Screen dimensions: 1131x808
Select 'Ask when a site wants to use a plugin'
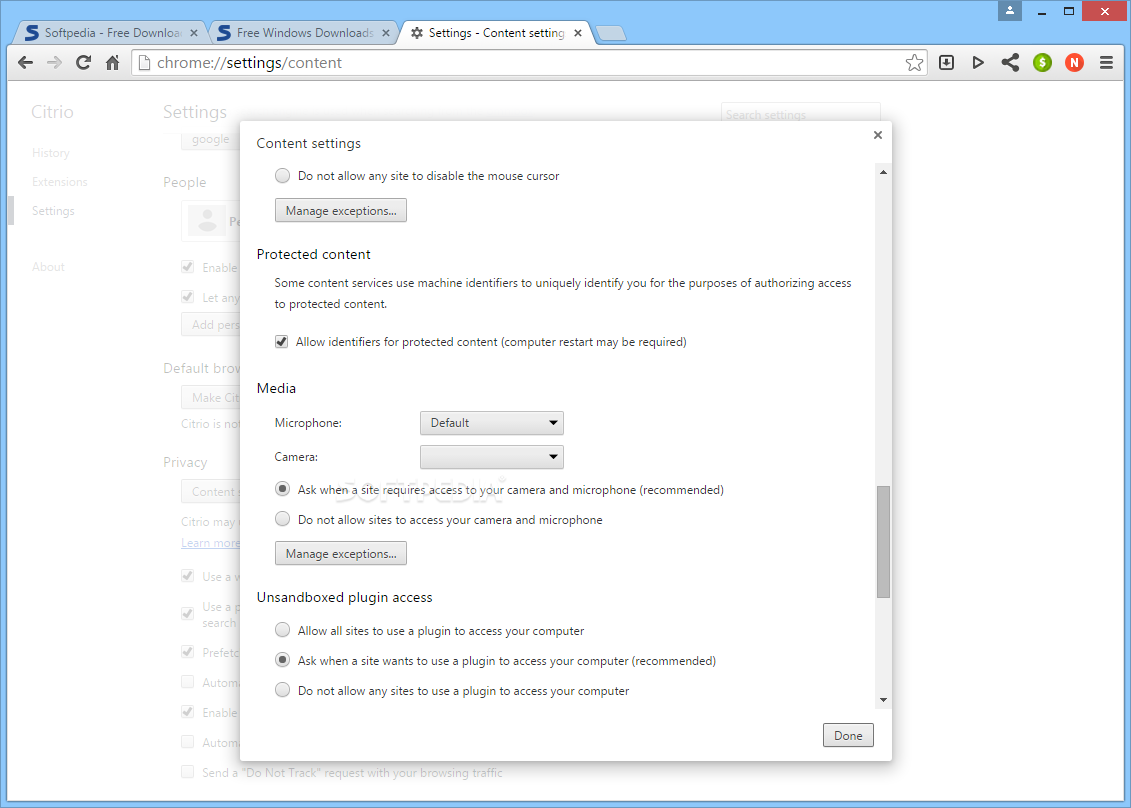coord(283,660)
